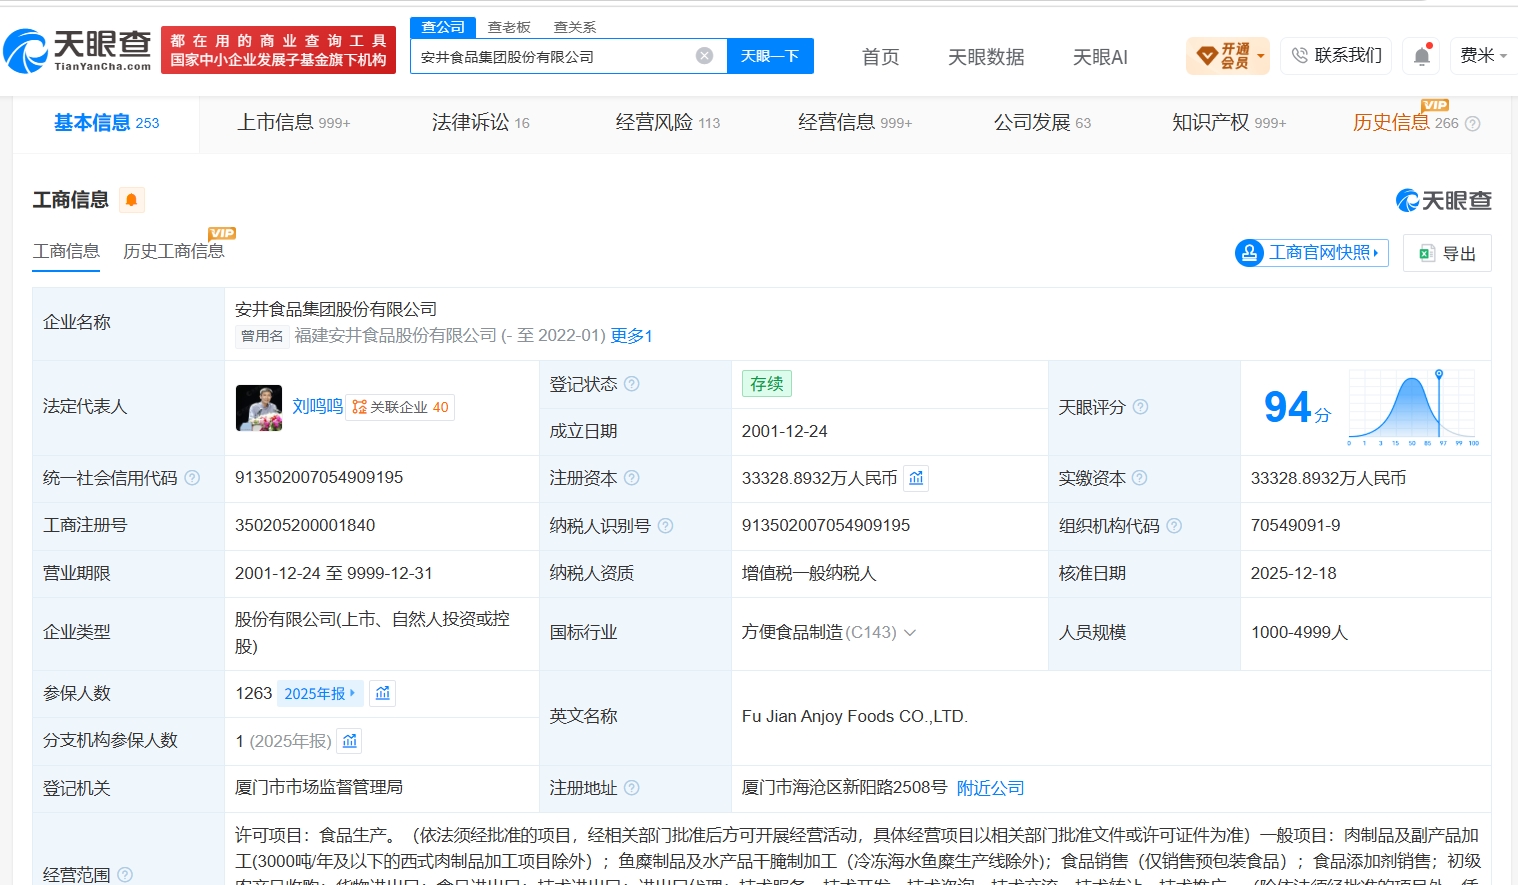Open the 上市信息 tab
The width and height of the screenshot is (1518, 885).
[293, 123]
